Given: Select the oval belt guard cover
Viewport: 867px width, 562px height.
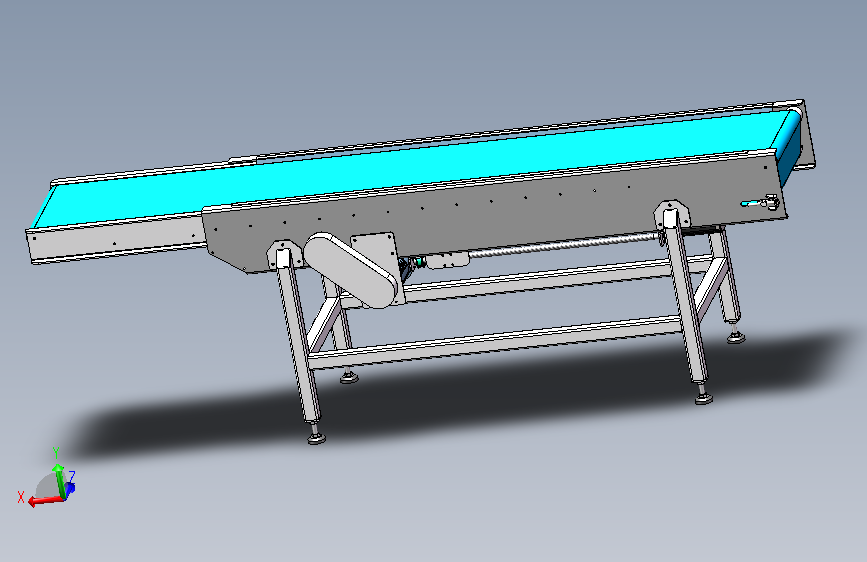Looking at the screenshot, I should pos(351,269).
